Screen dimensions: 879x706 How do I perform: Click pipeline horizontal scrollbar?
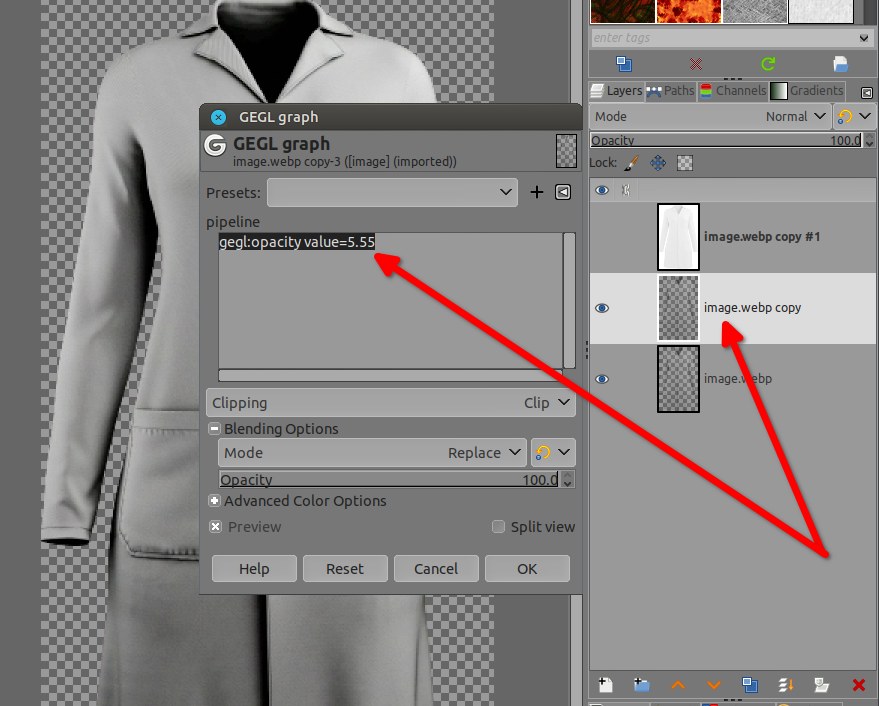pyautogui.click(x=390, y=375)
